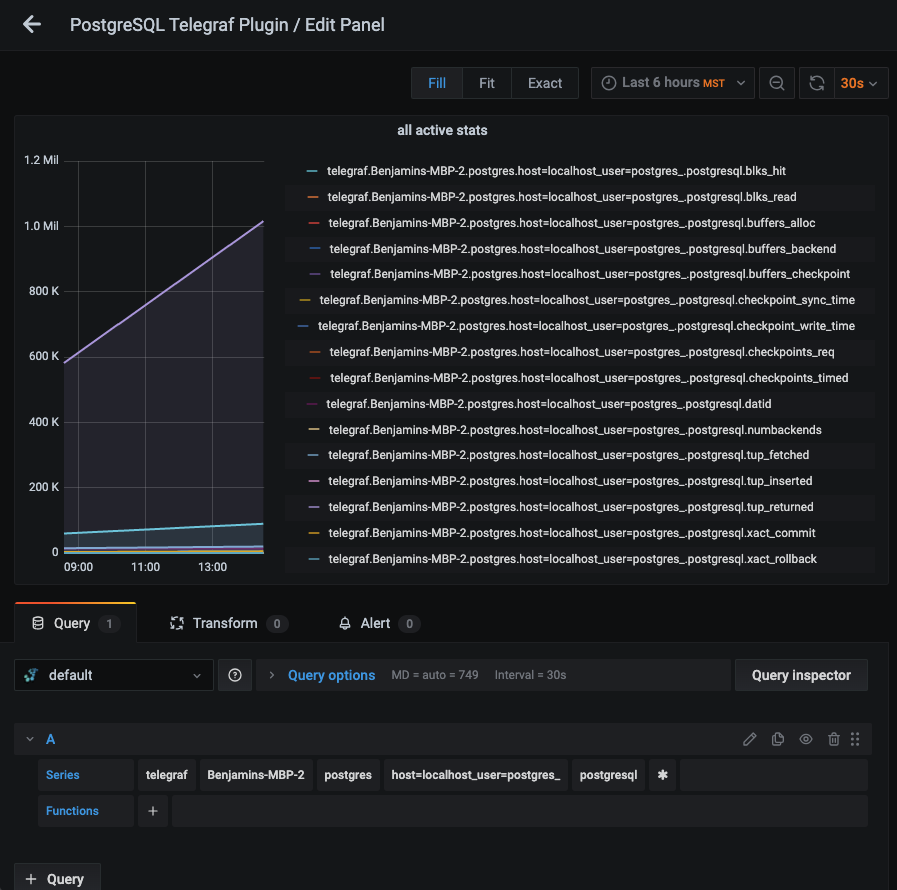Click the empty series segment field
The image size is (897, 890).
coord(773,775)
